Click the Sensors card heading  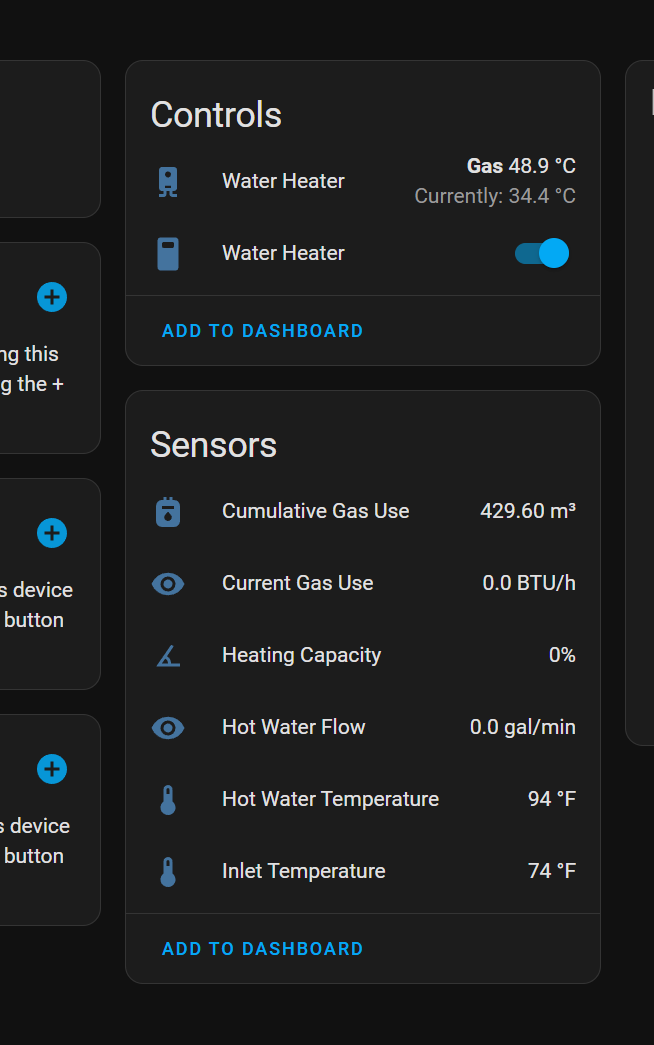coord(213,445)
